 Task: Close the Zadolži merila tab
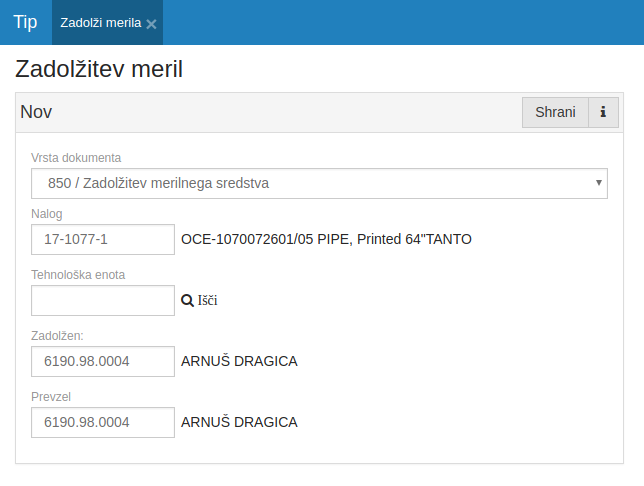coord(151,23)
